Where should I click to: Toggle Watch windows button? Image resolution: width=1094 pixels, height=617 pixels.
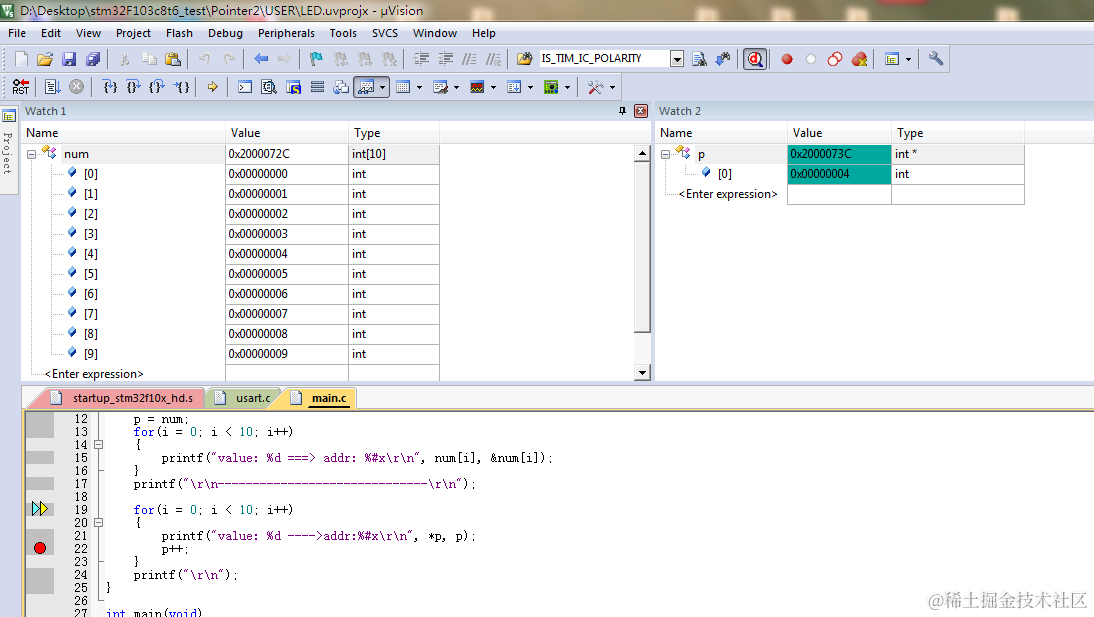(366, 87)
